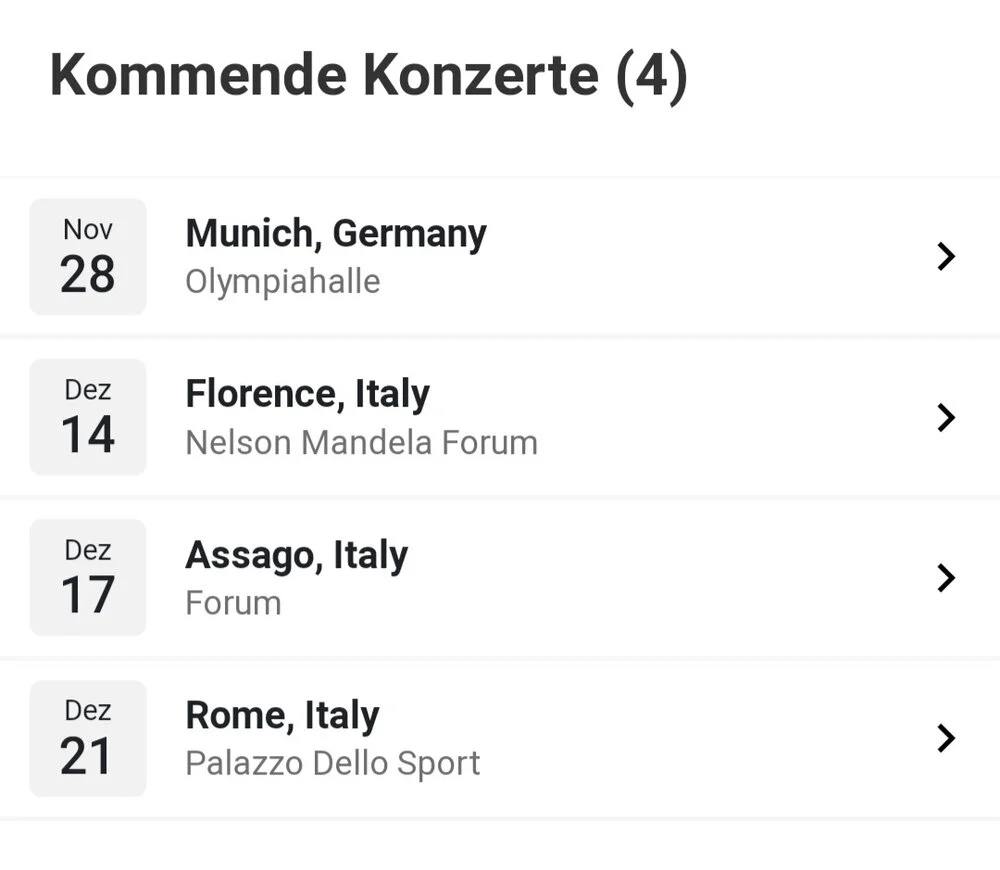Image resolution: width=1000 pixels, height=870 pixels.
Task: Click the Kommende Konzerte (4) heading
Action: [368, 75]
